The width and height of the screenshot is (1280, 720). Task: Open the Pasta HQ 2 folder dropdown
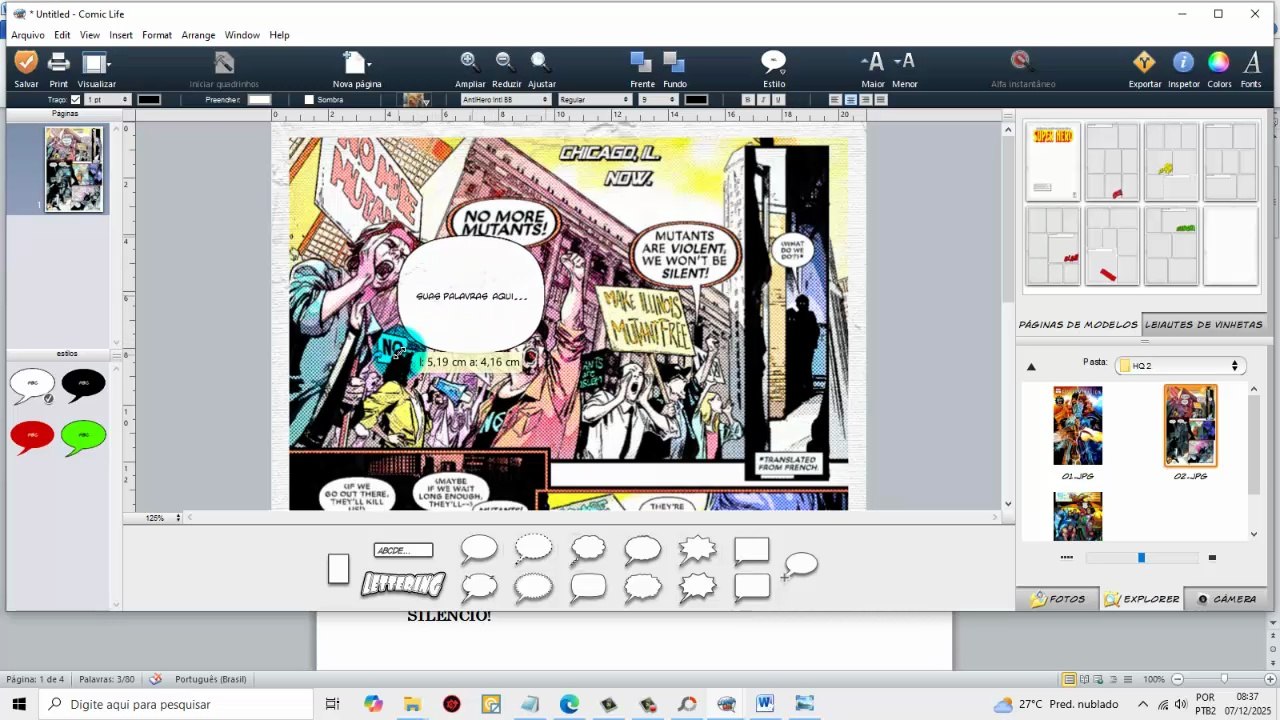tap(1180, 366)
